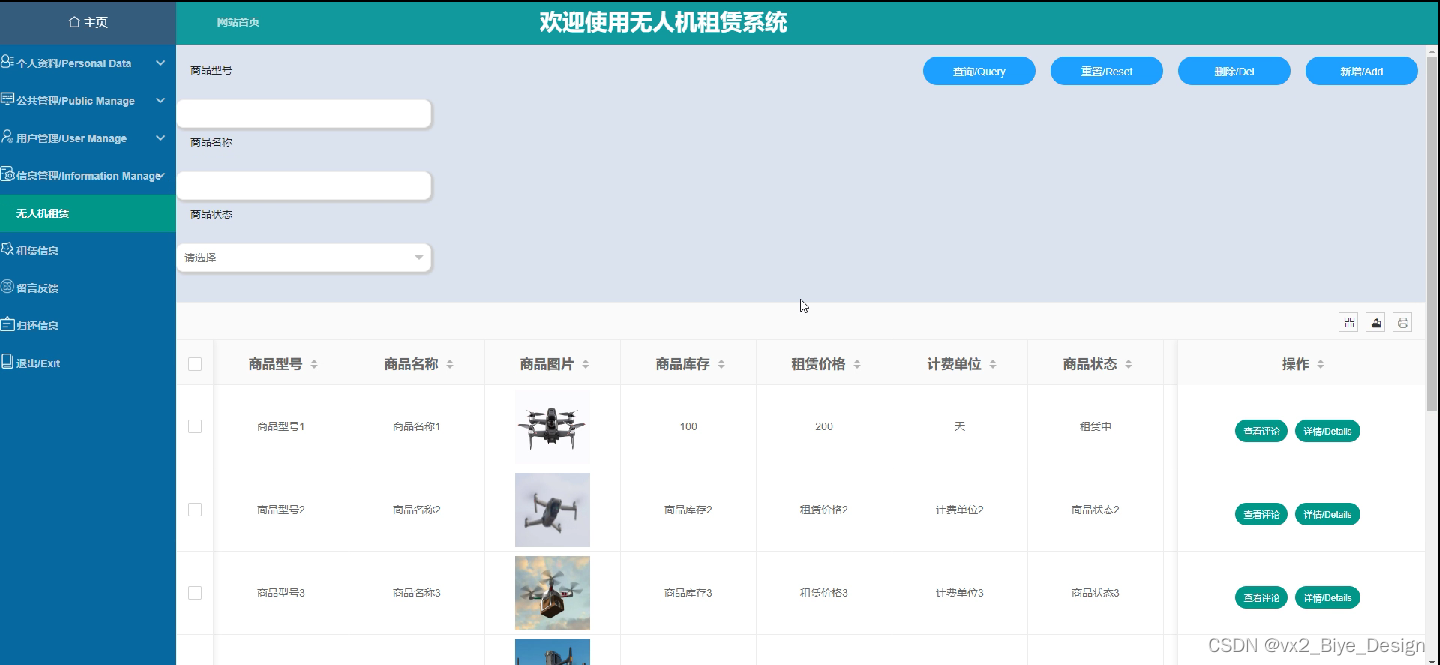This screenshot has height=665, width=1440.
Task: Focus the 商品名称 search input
Action: tap(304, 186)
